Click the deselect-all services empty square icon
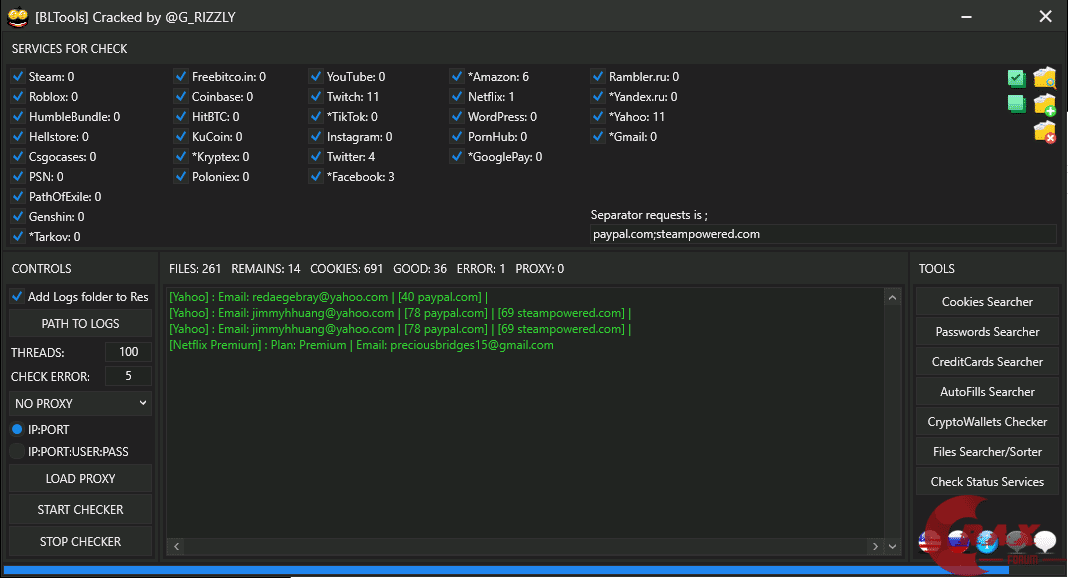This screenshot has height=578, width=1068. tap(1016, 104)
